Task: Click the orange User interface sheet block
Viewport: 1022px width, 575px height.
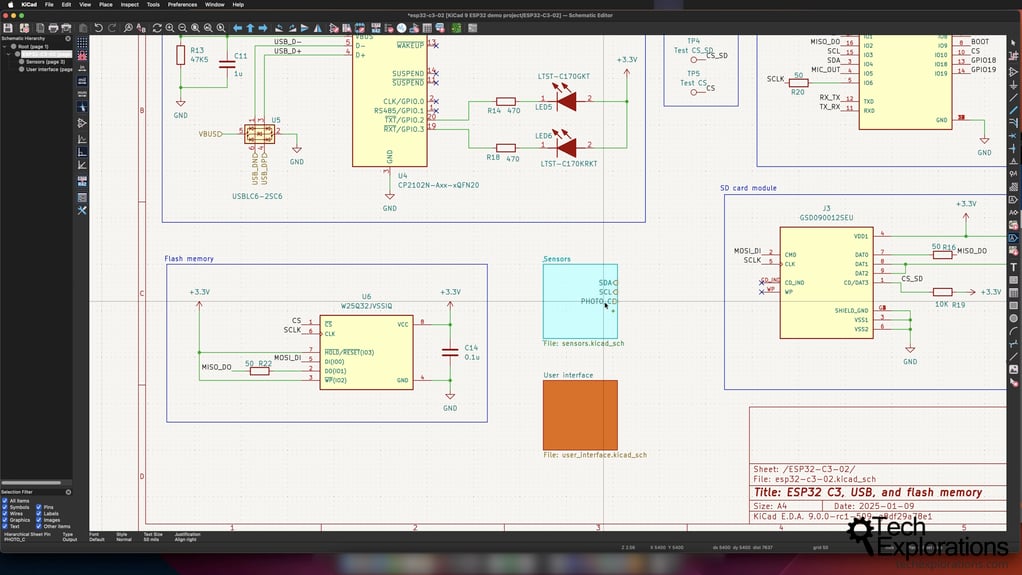Action: pos(580,414)
